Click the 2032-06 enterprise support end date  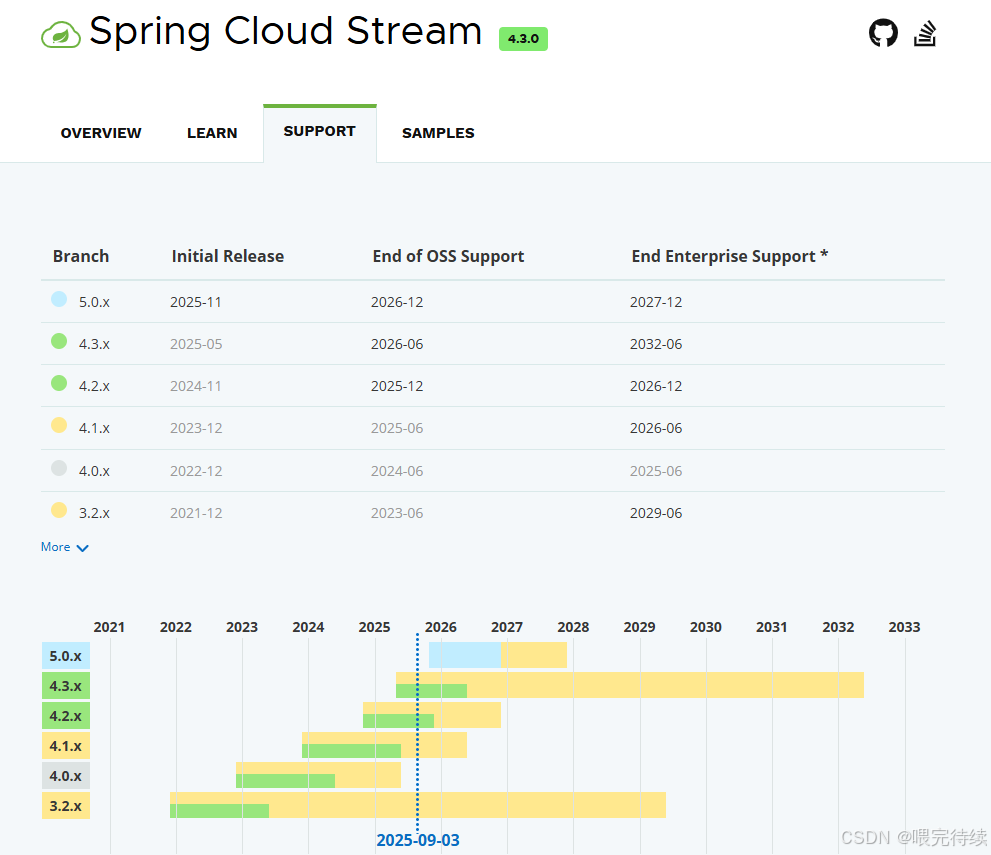tap(656, 344)
